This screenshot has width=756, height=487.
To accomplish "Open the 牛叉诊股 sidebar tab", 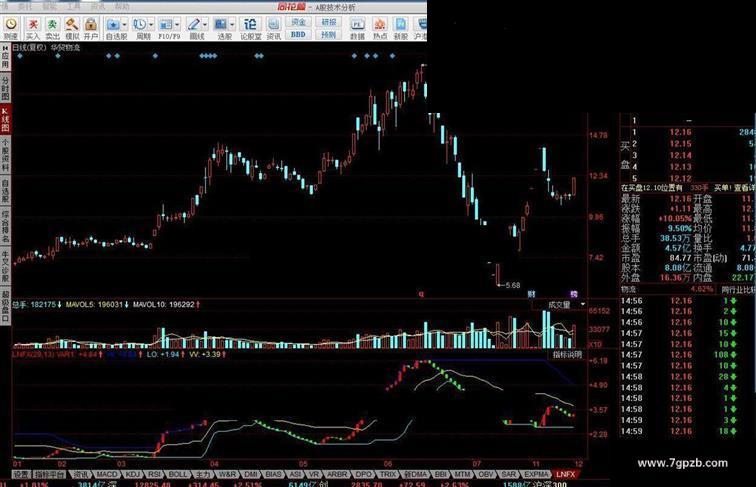I will click(5, 267).
